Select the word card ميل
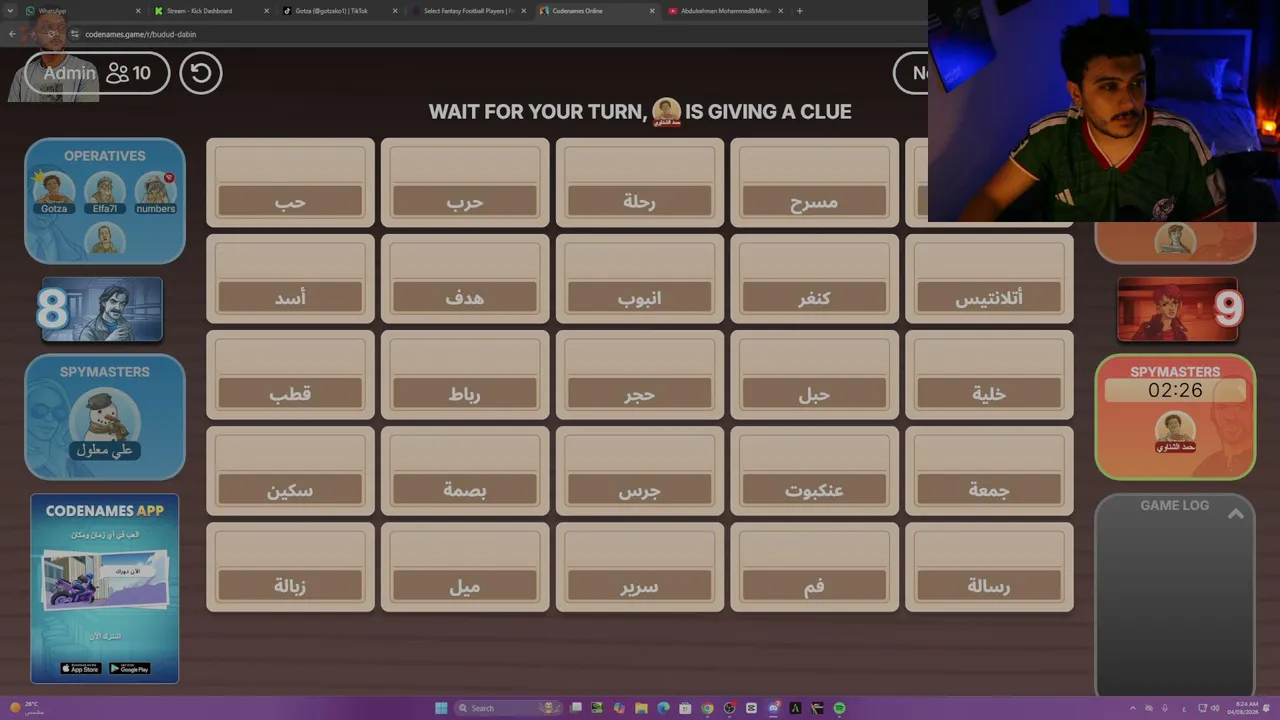Image resolution: width=1280 pixels, height=720 pixels. (x=465, y=567)
